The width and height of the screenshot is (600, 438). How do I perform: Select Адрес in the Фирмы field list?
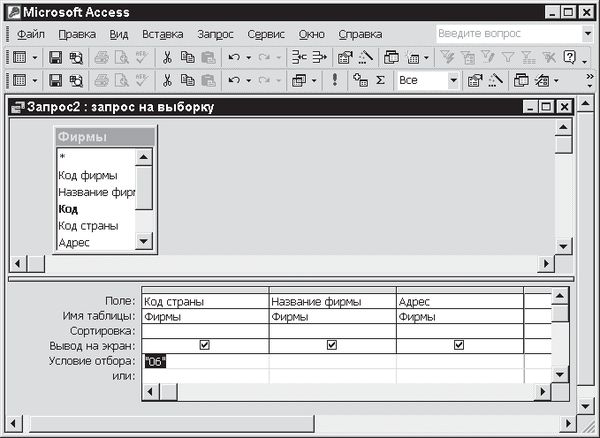pos(74,242)
